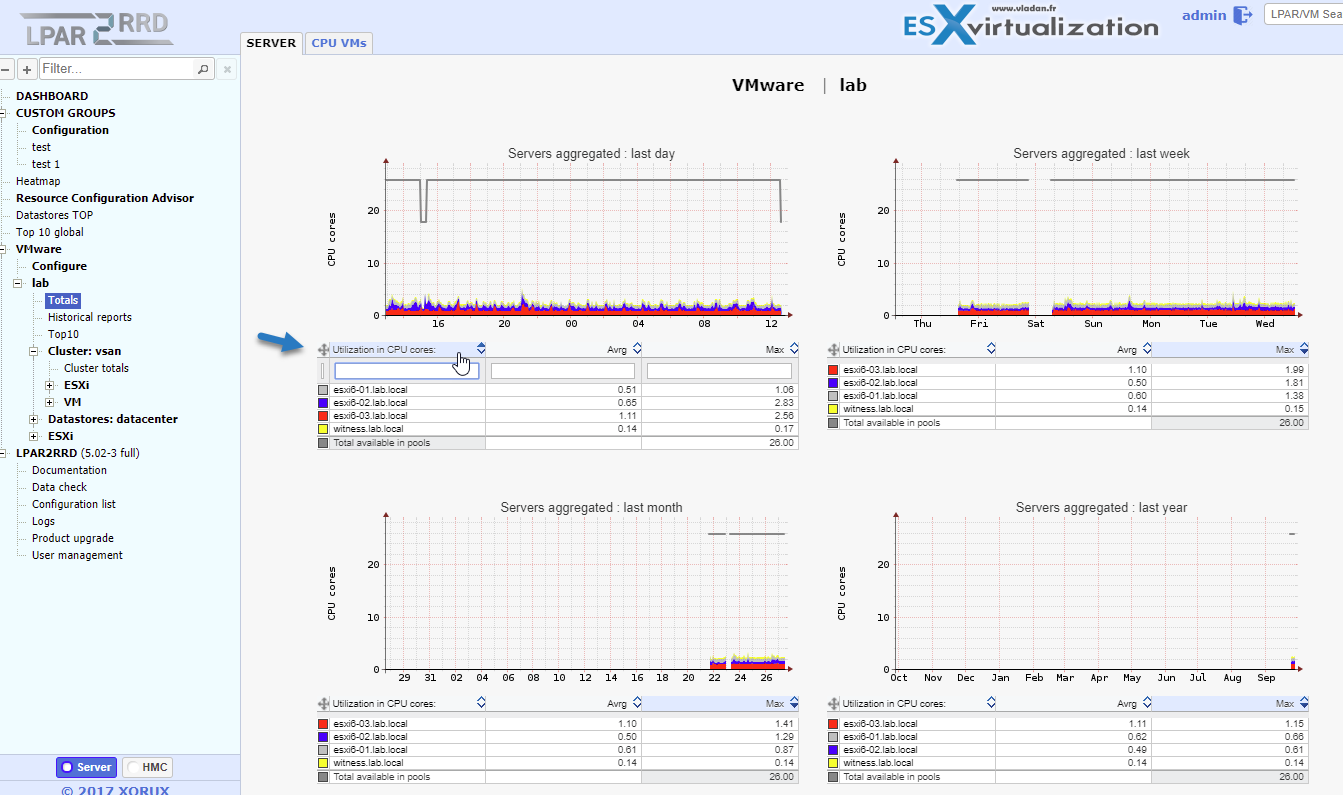This screenshot has width=1343, height=795.
Task: Click the Max column filter box
Action: click(x=719, y=371)
